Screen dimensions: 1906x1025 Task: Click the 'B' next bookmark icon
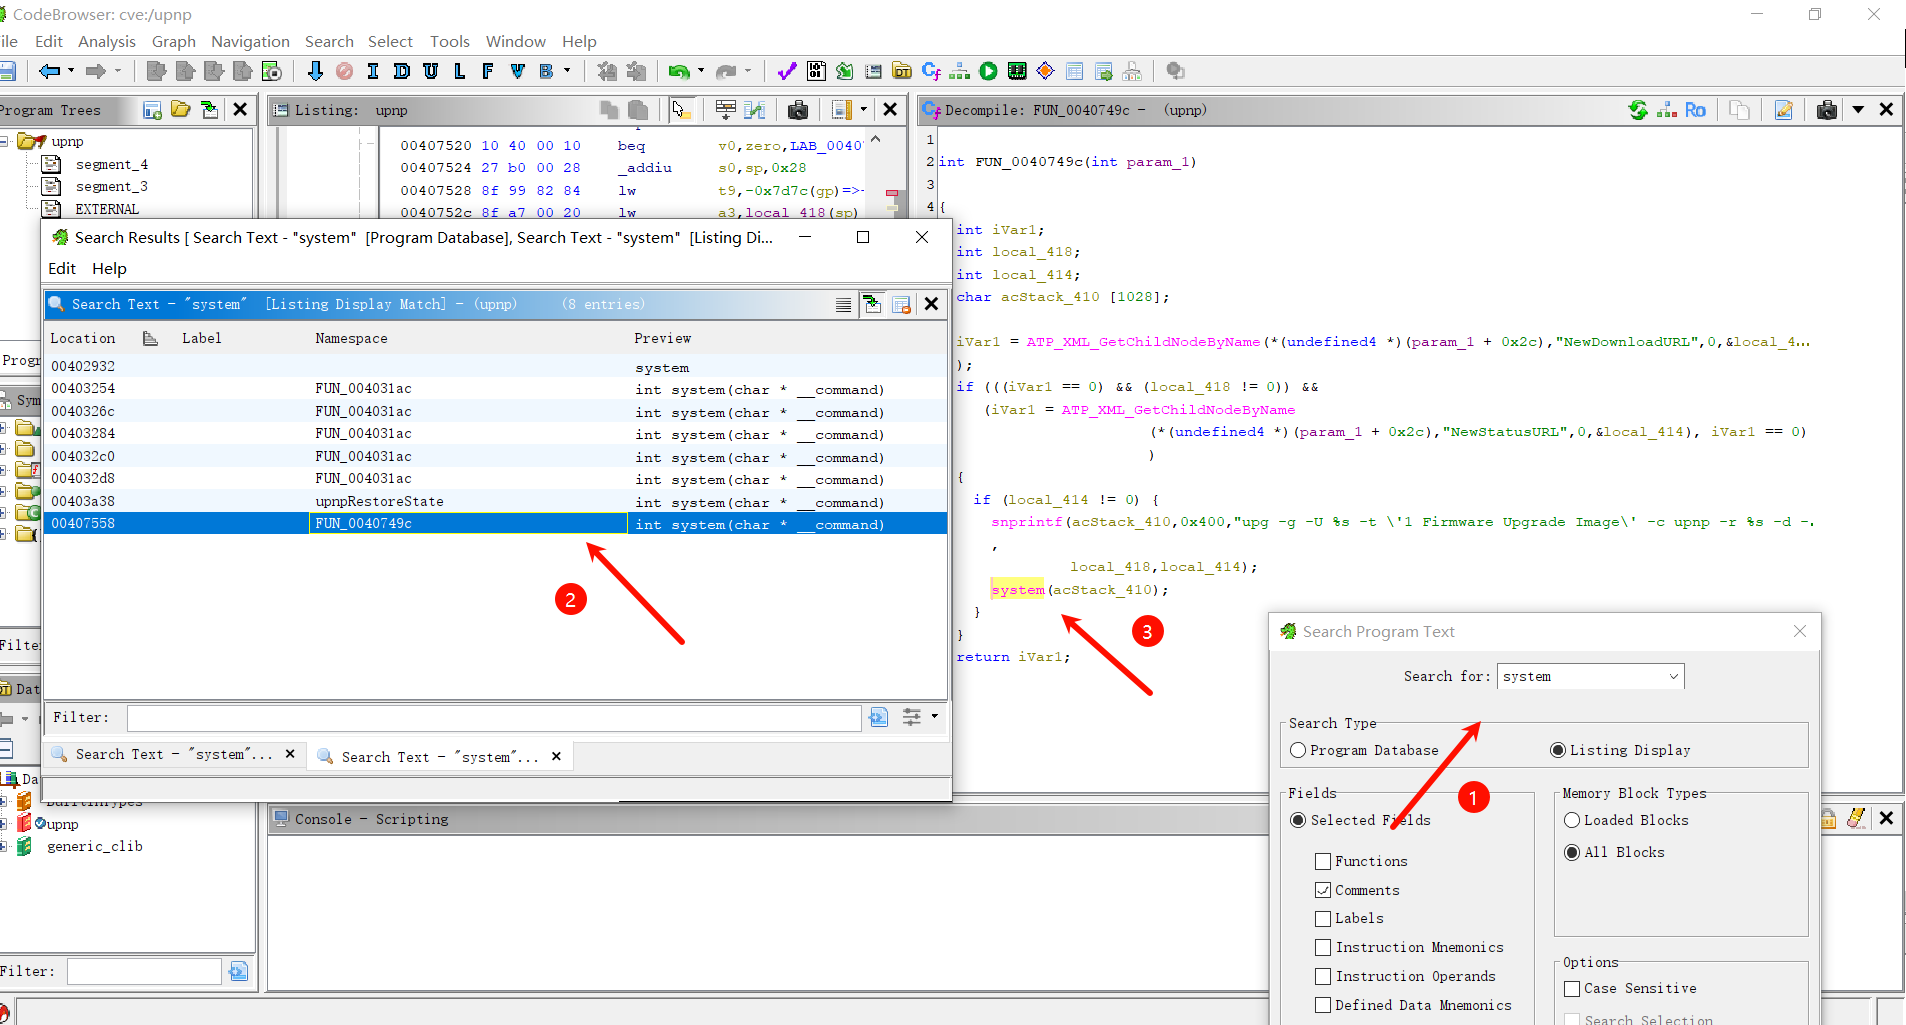[x=546, y=71]
